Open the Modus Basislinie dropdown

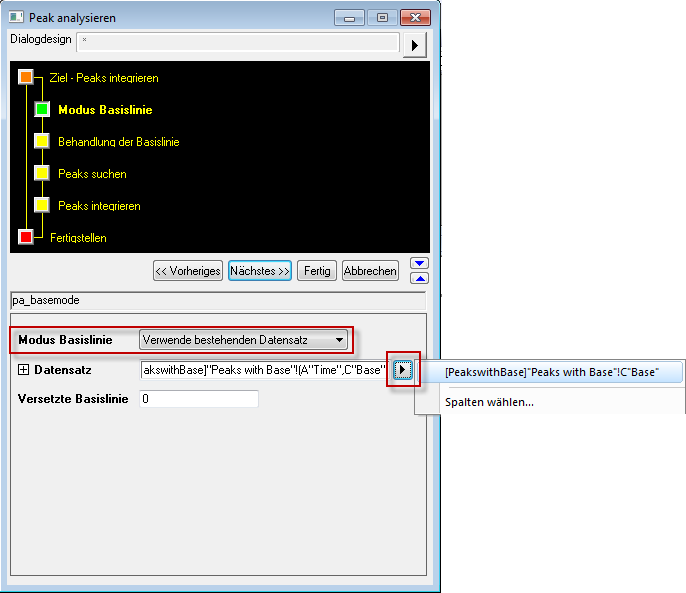pyautogui.click(x=243, y=340)
